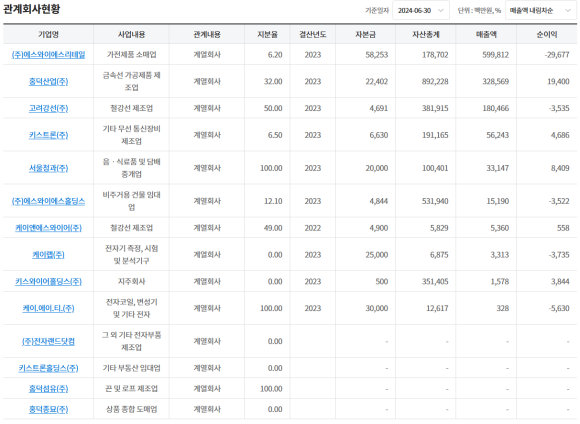The height and width of the screenshot is (424, 580).
Task: Select the 지주회사 business cell
Action: (x=131, y=282)
